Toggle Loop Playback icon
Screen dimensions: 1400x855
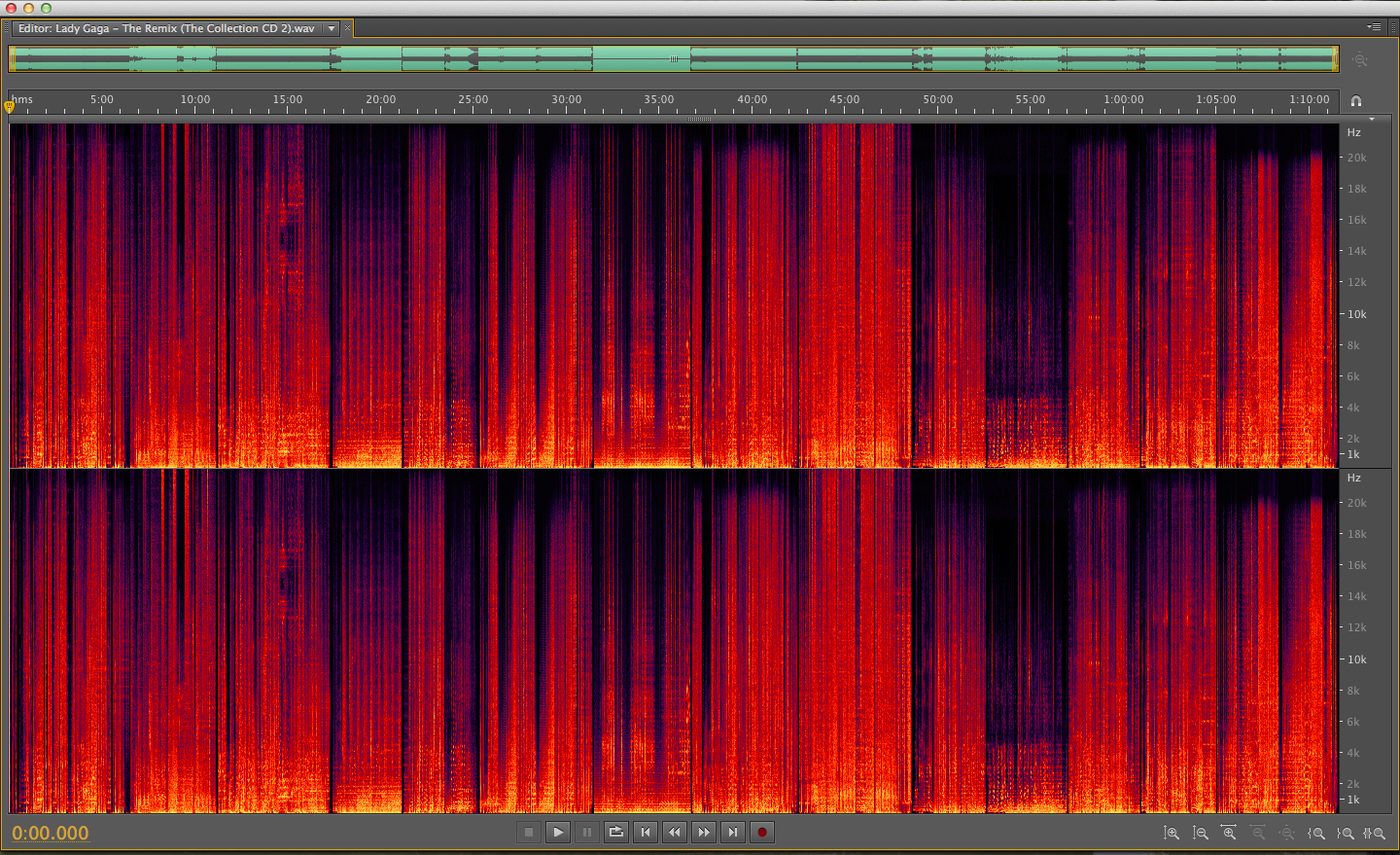[616, 832]
